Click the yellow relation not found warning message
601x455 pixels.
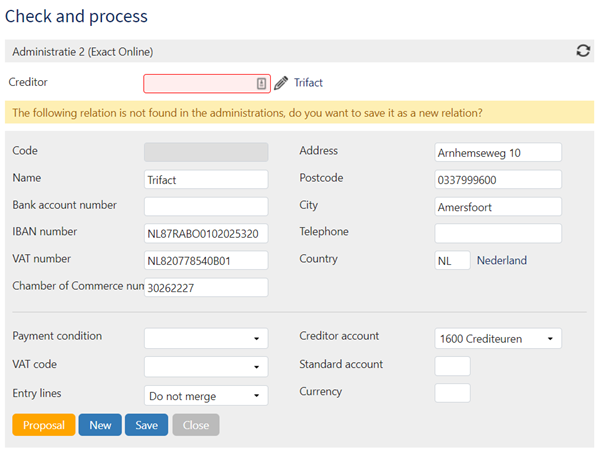tap(299, 112)
